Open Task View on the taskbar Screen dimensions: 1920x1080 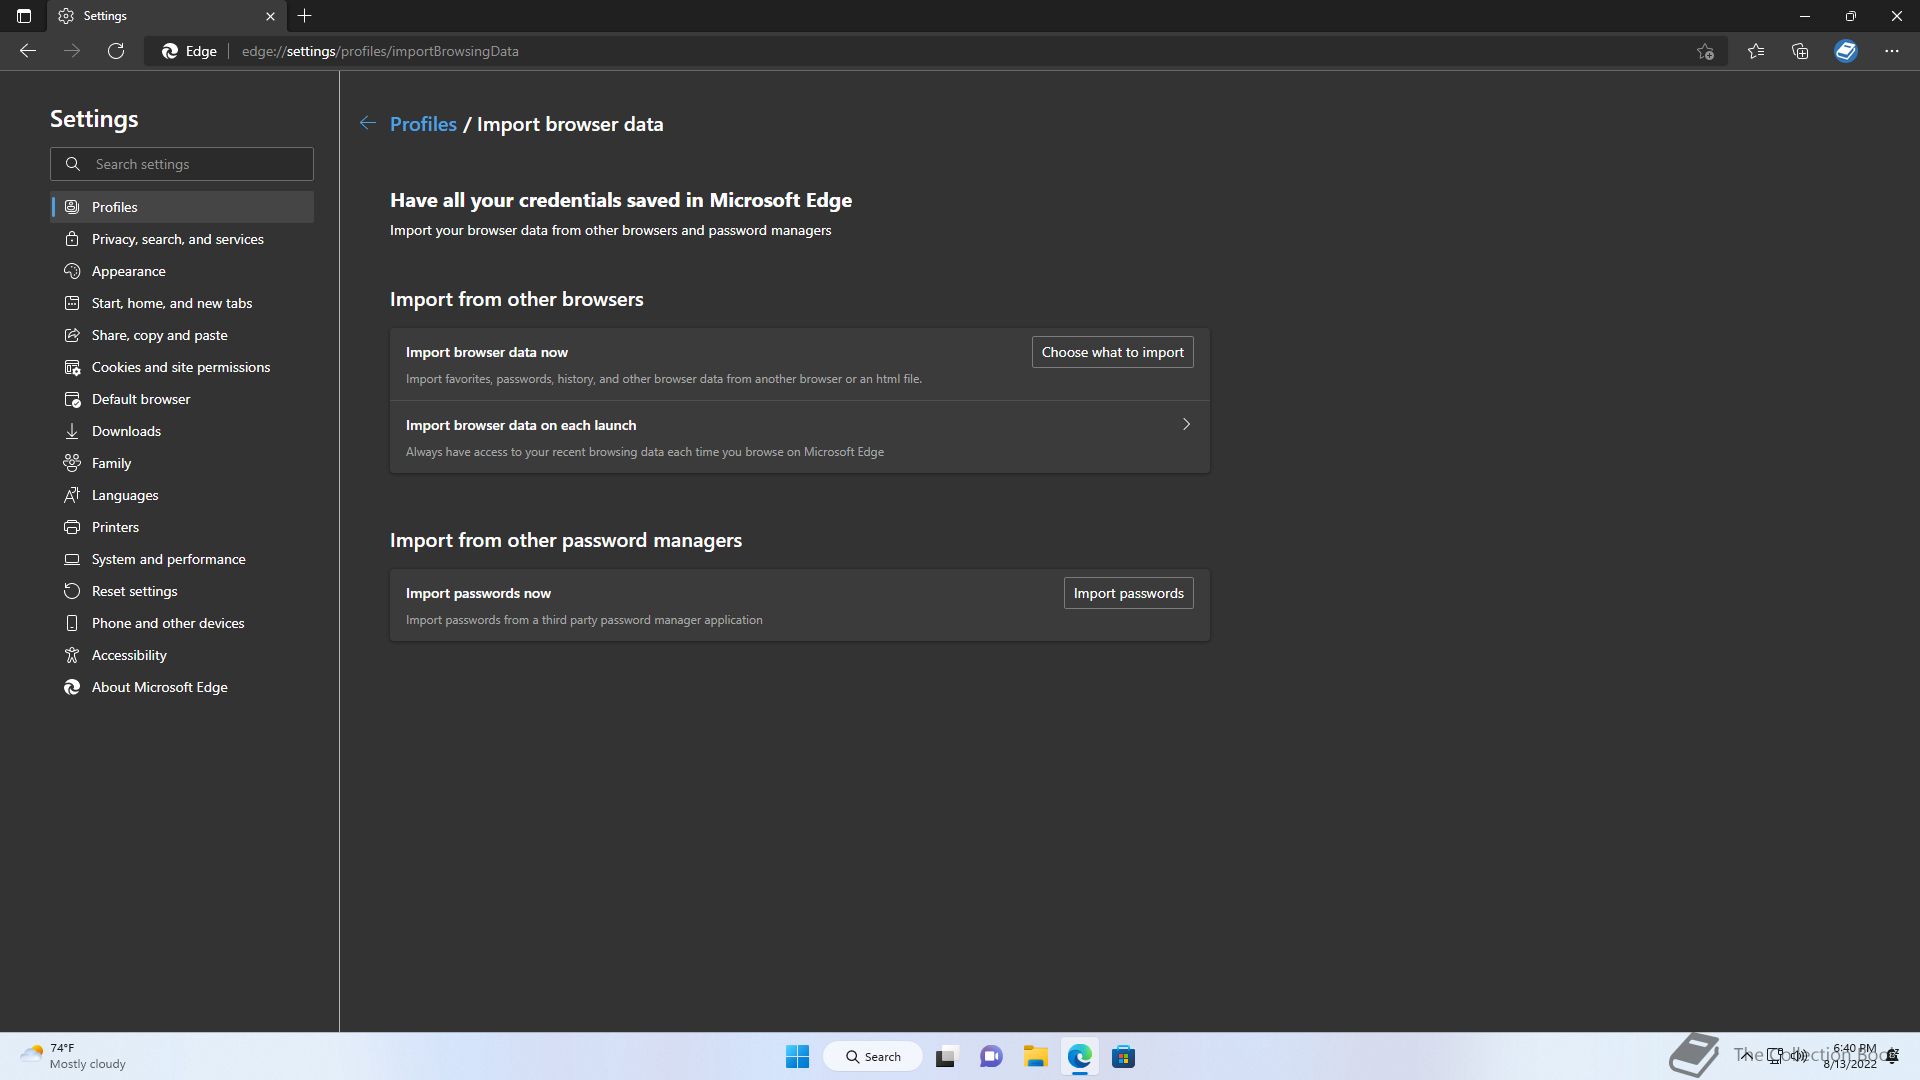click(x=946, y=1056)
